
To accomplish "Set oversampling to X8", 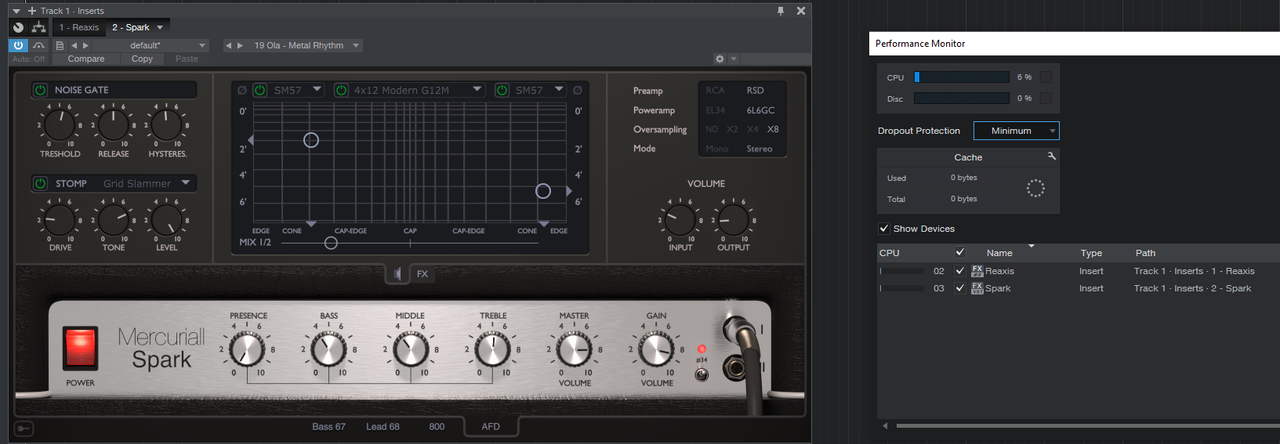I will tap(773, 129).
